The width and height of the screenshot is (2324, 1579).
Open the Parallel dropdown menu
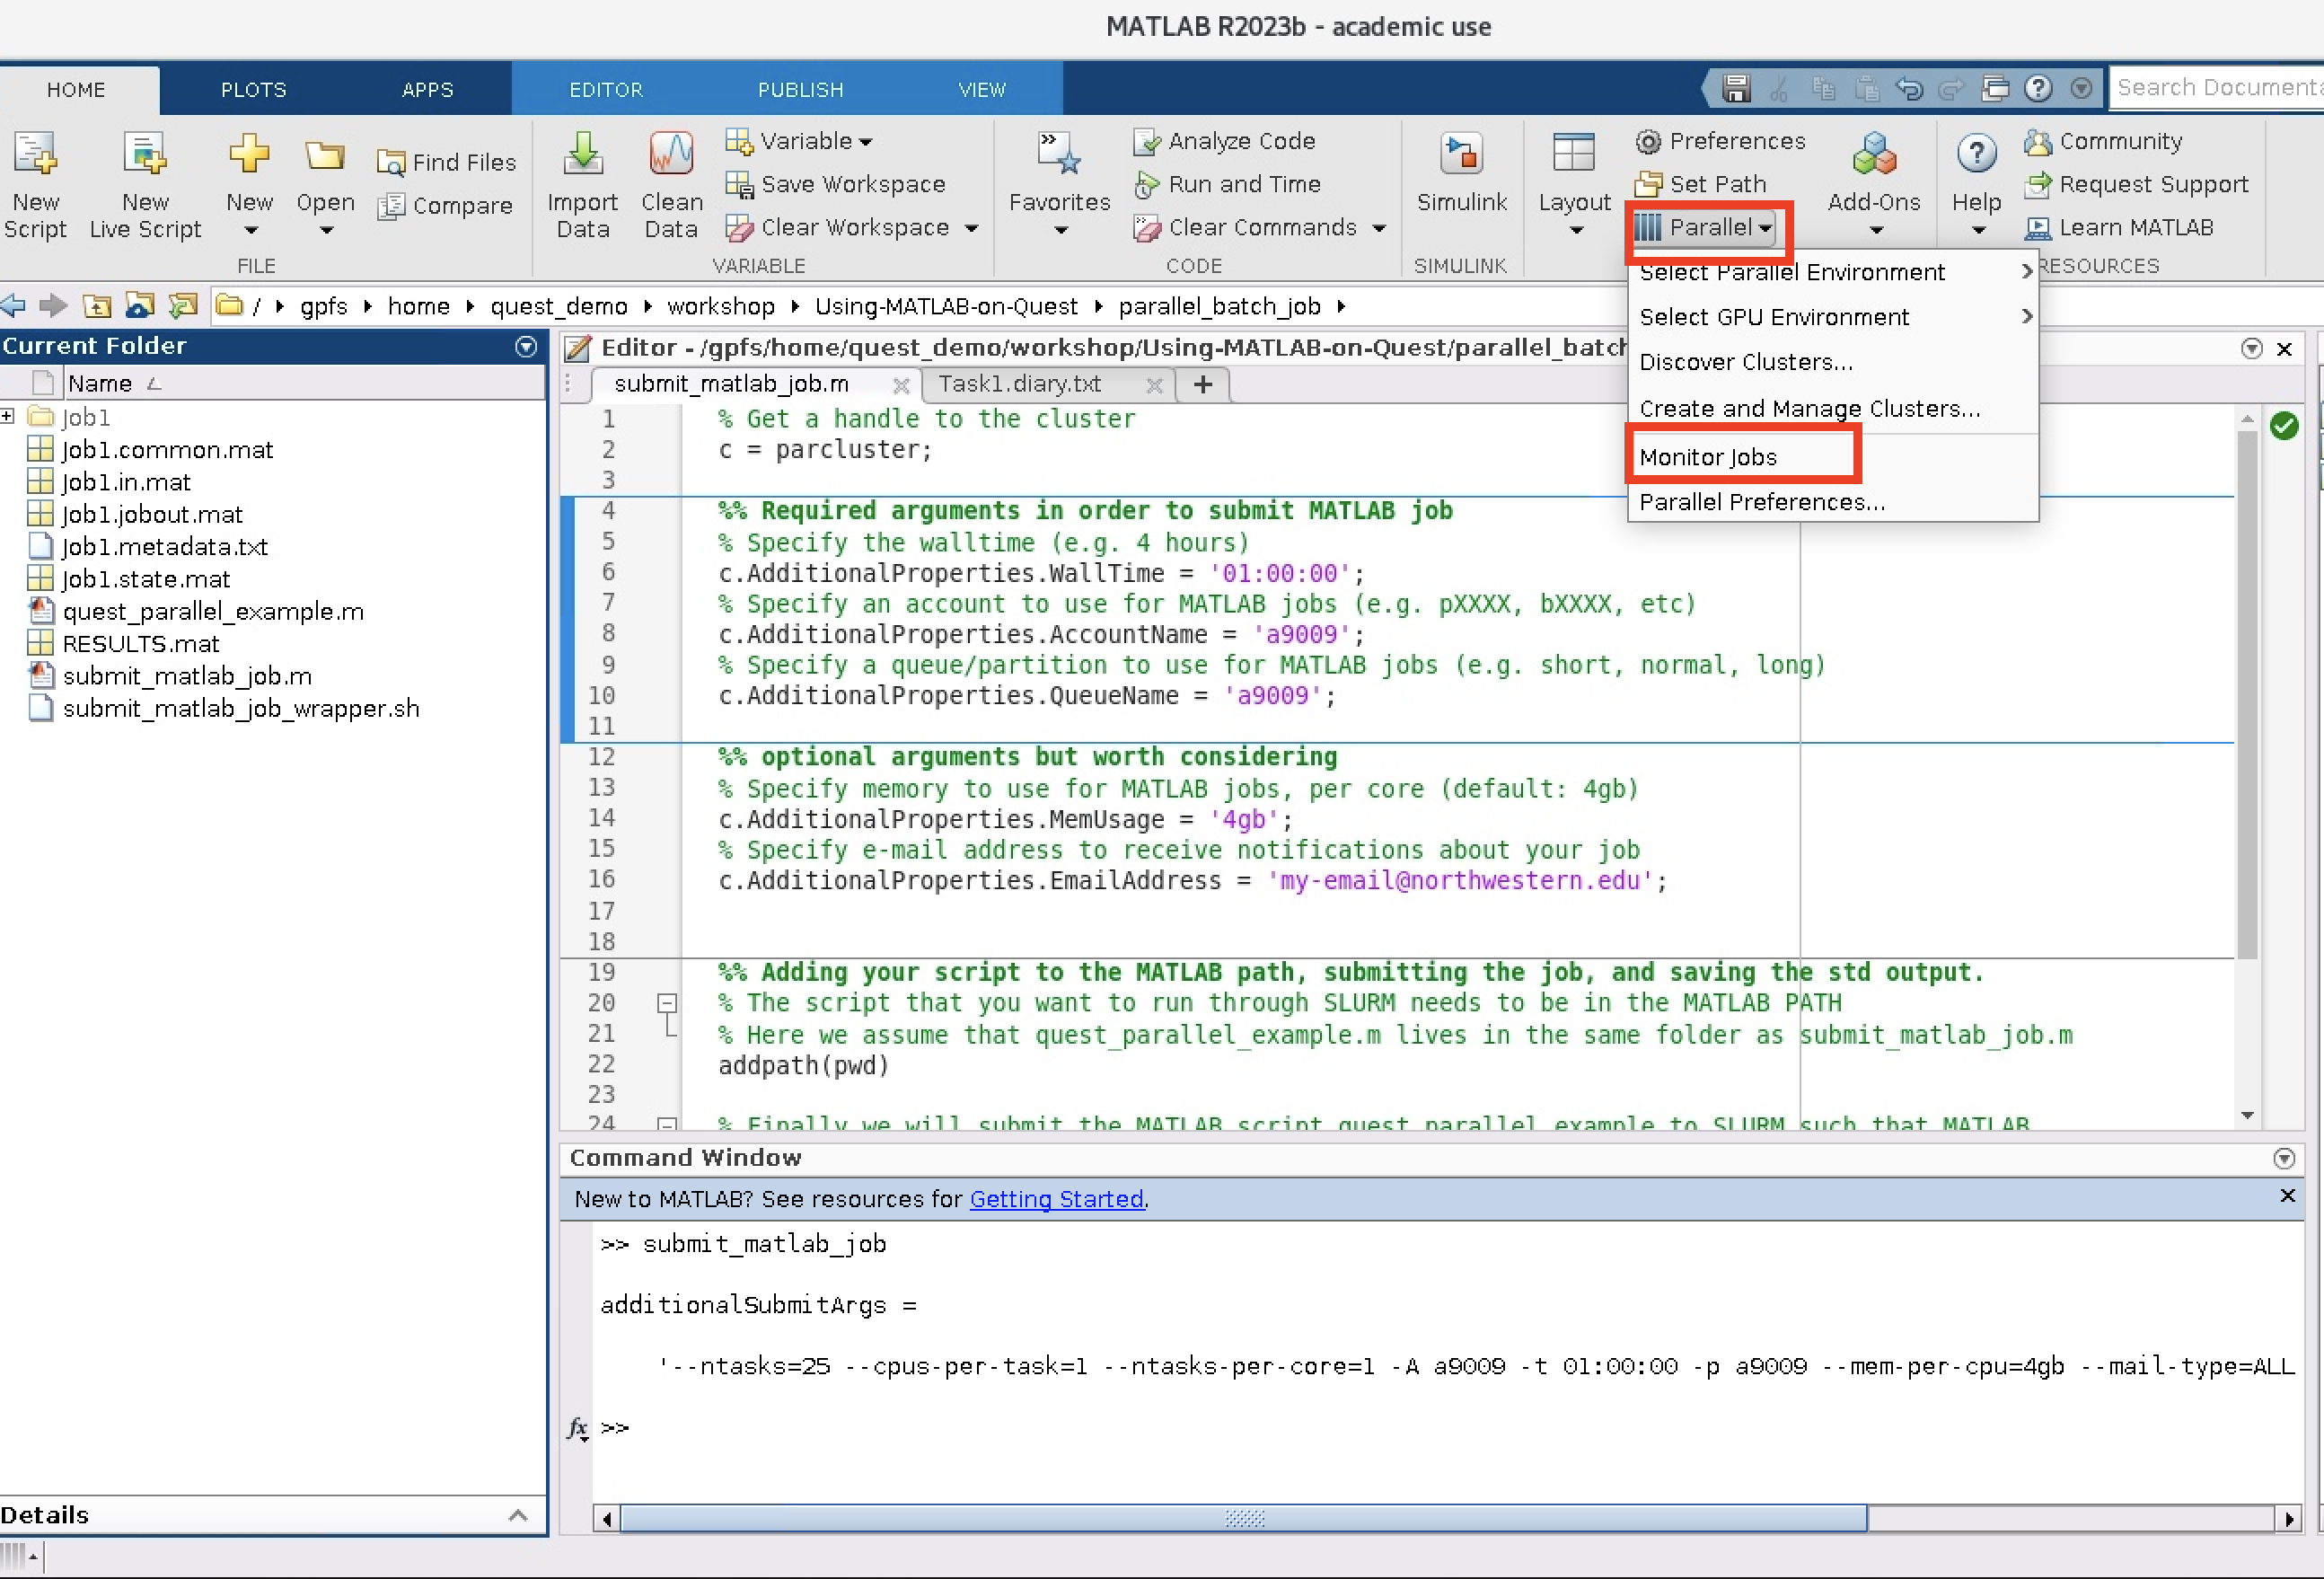(x=1705, y=228)
